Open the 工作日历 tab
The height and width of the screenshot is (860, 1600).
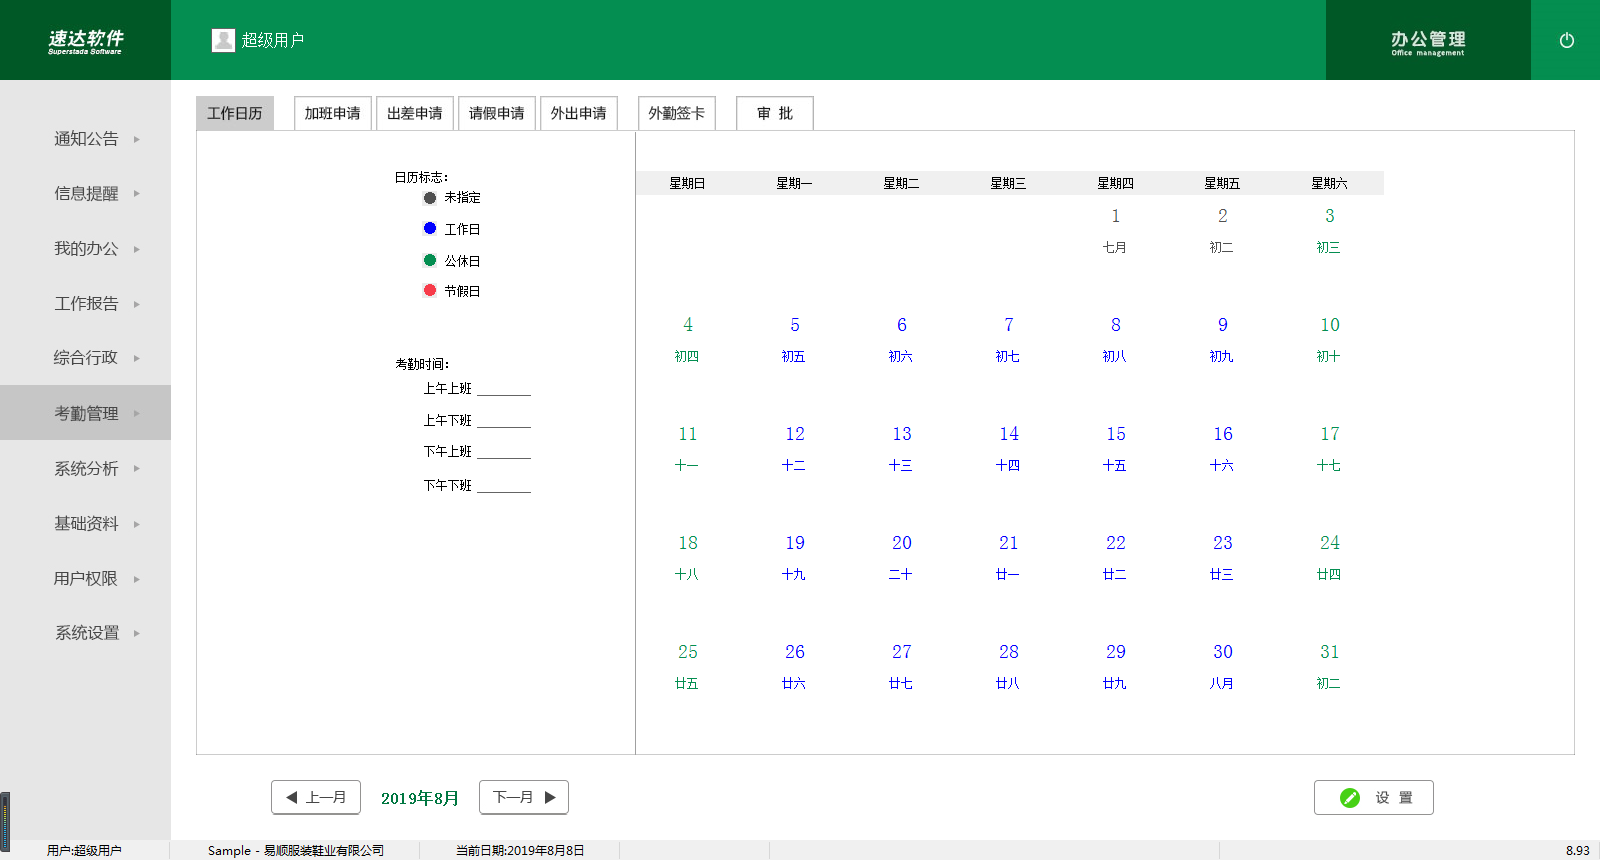(x=235, y=113)
